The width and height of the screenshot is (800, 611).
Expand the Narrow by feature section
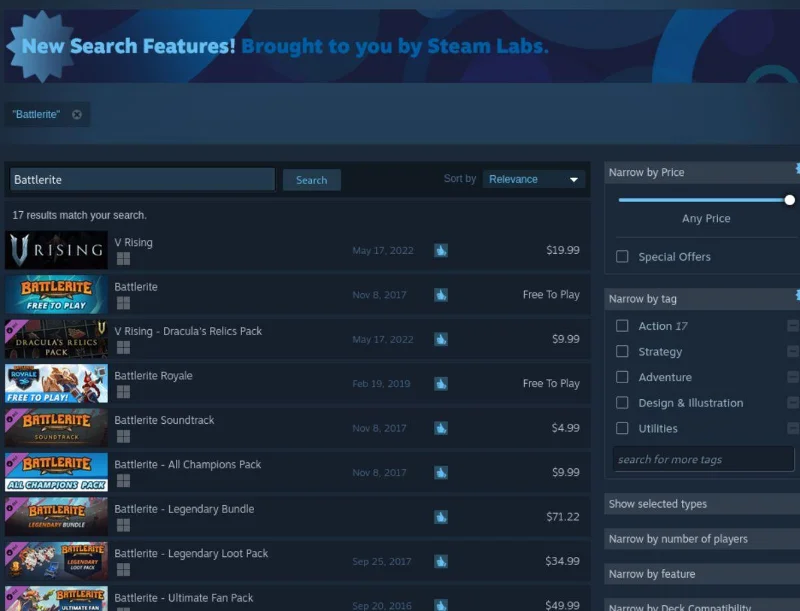pyautogui.click(x=702, y=574)
